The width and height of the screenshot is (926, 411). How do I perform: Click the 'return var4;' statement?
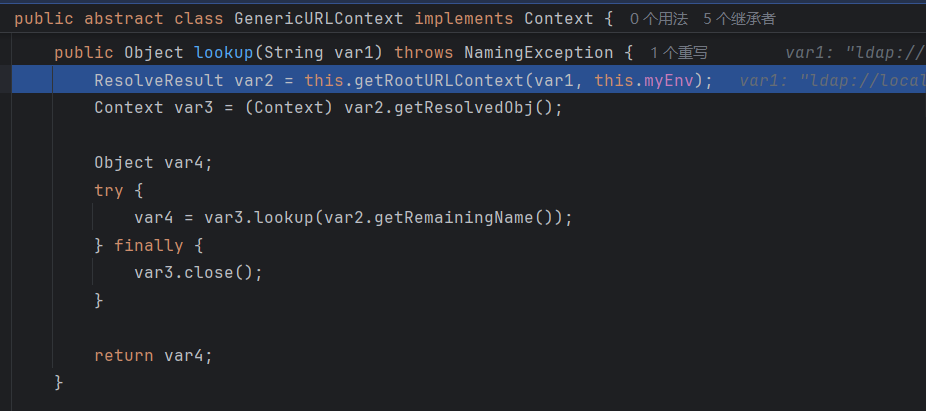click(153, 355)
